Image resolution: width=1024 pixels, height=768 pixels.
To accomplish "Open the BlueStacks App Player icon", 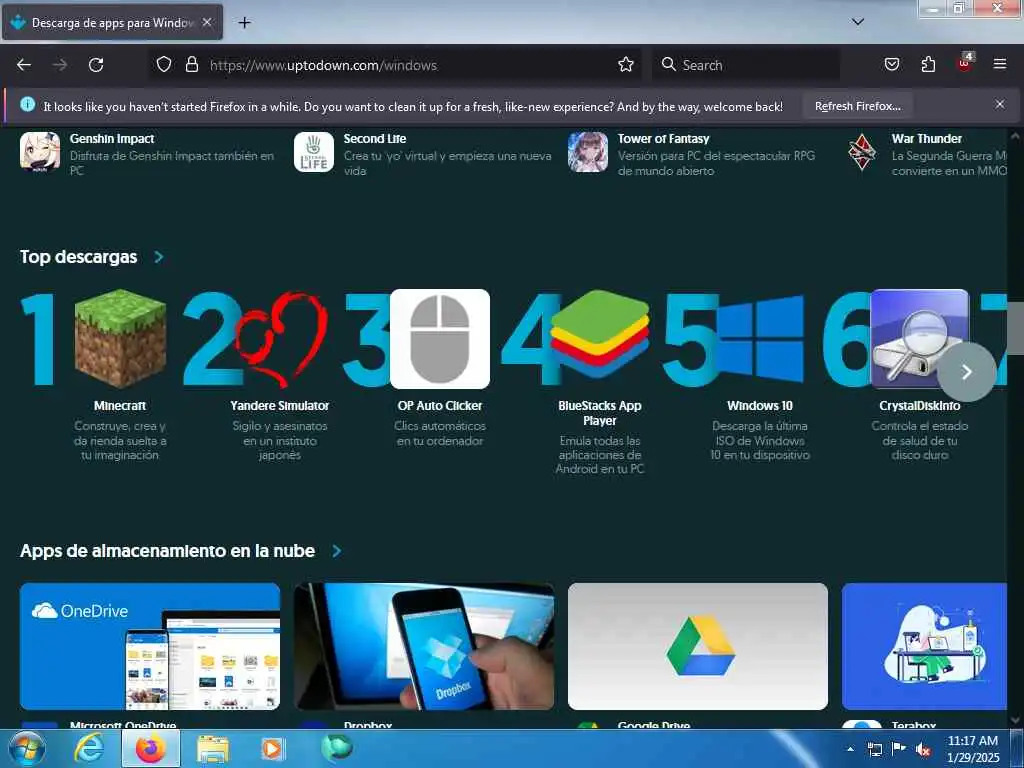I will click(x=600, y=334).
